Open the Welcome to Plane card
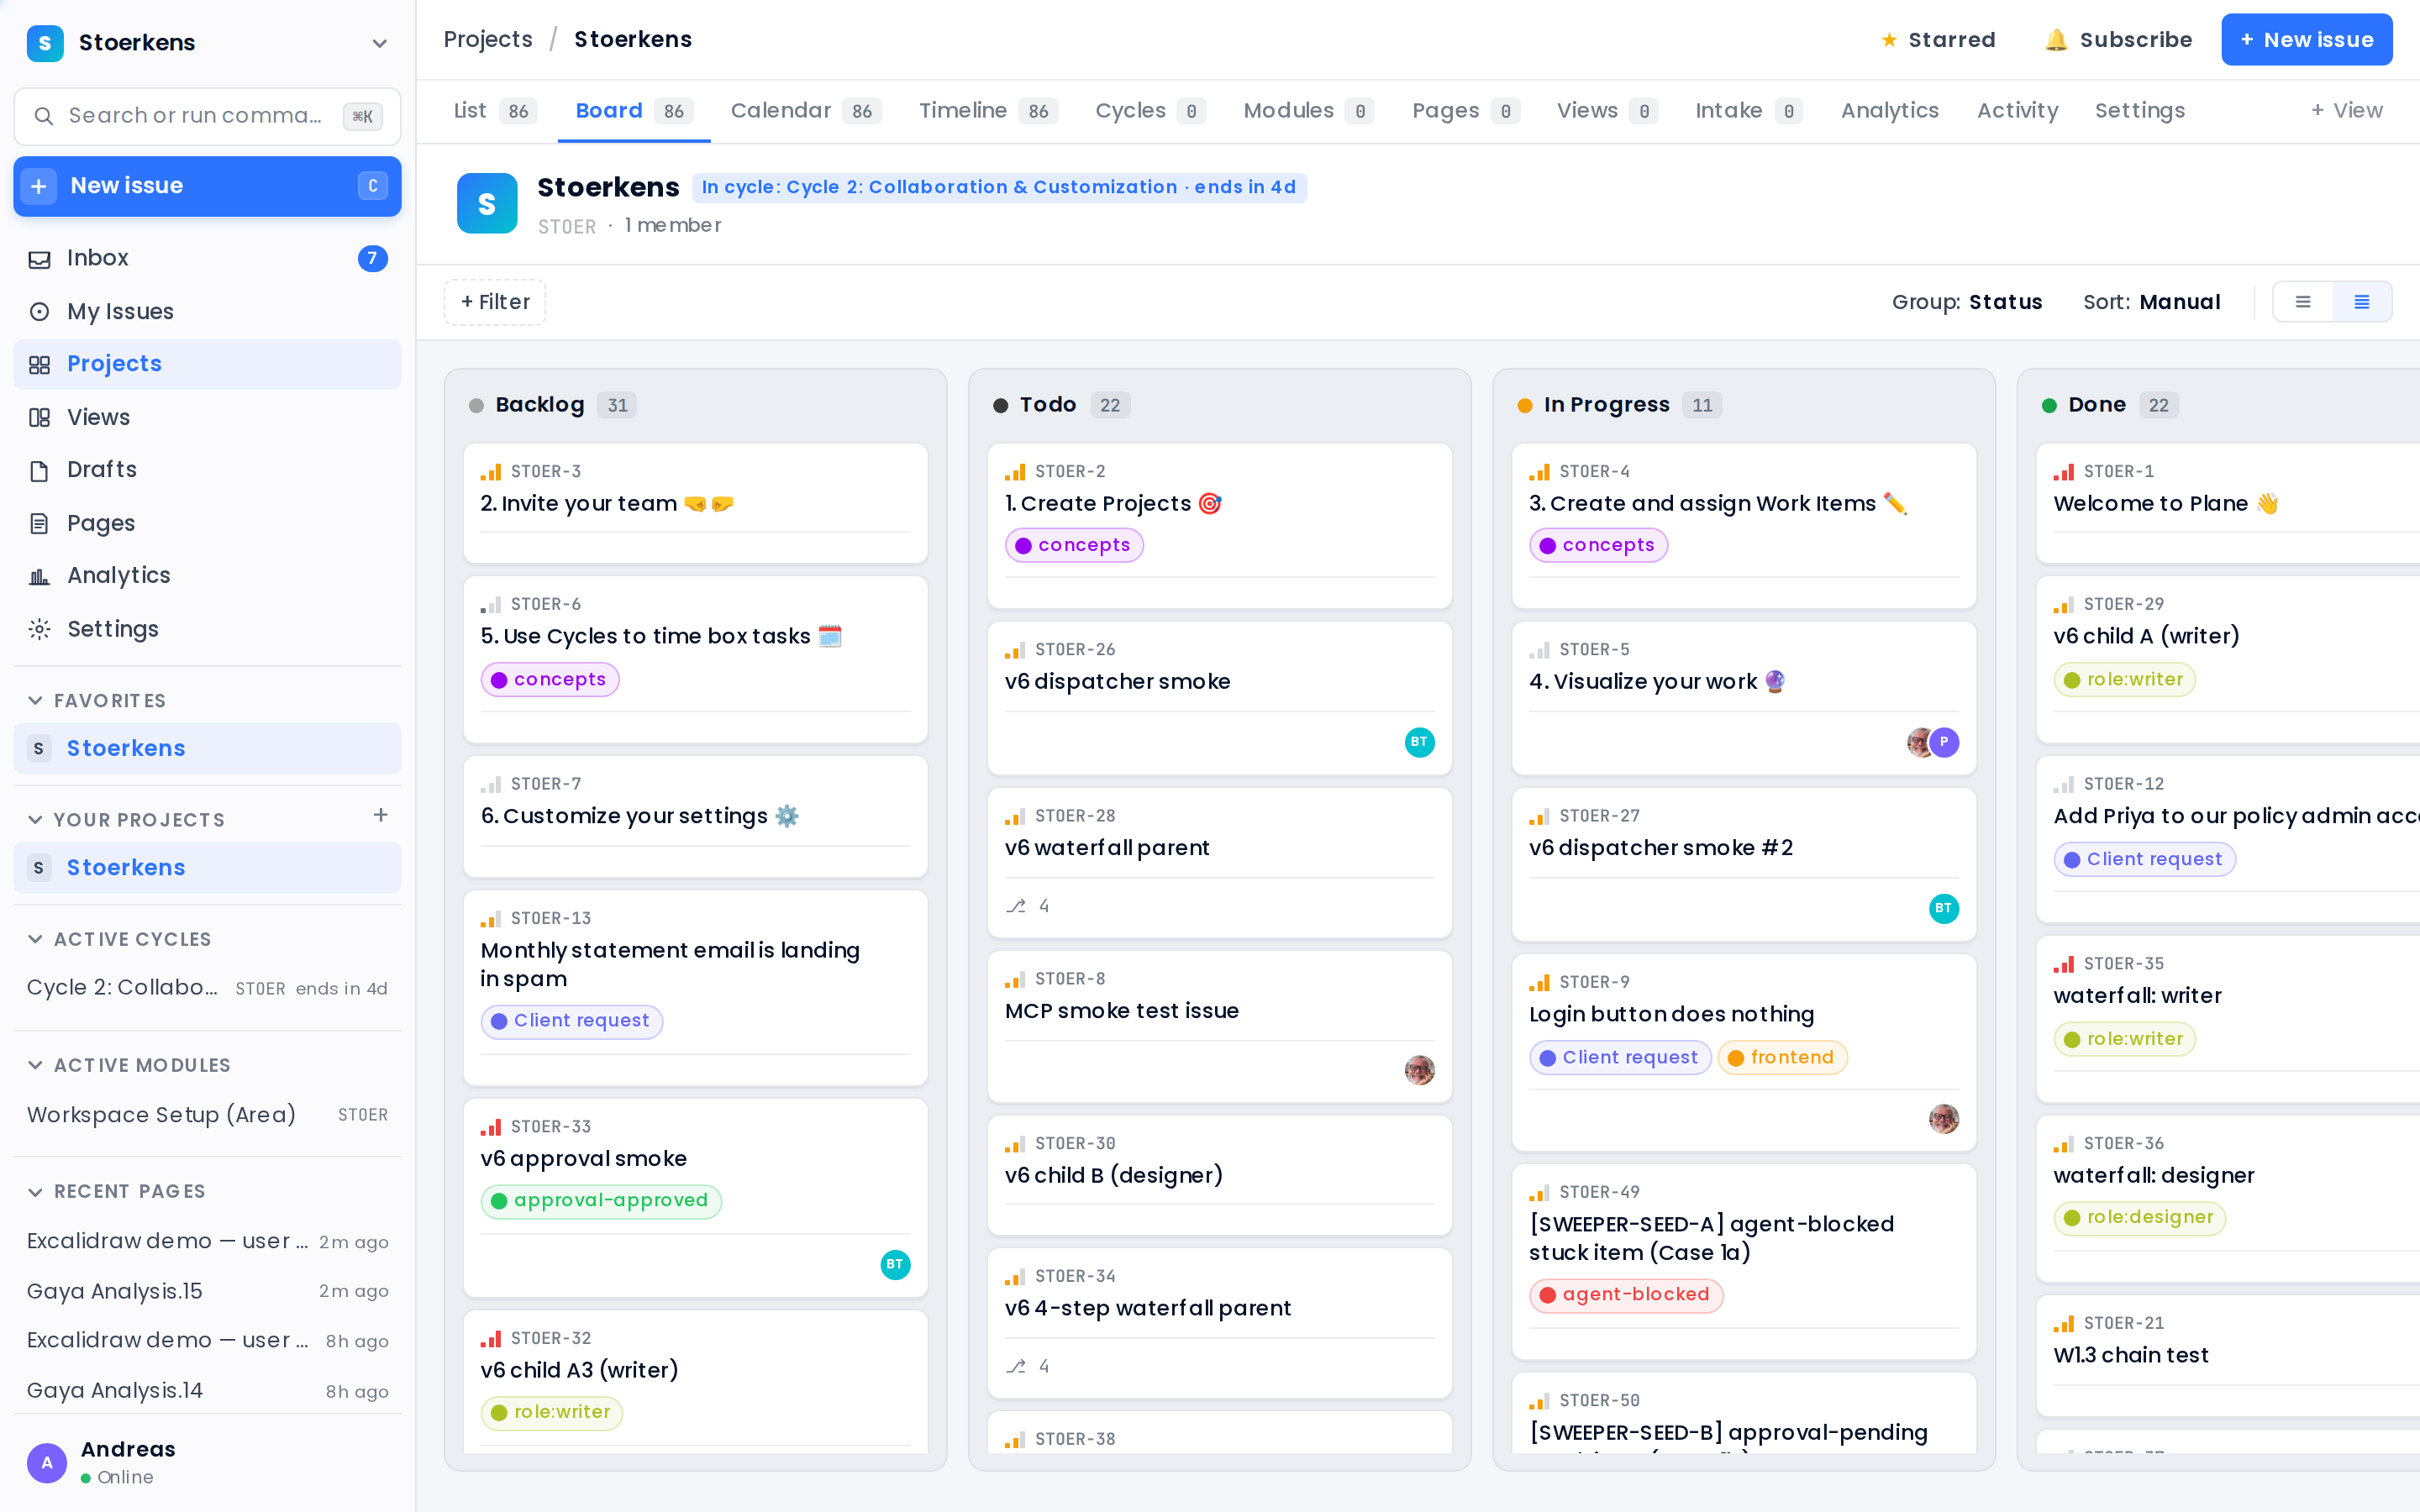Viewport: 2420px width, 1512px height. (x=2228, y=503)
